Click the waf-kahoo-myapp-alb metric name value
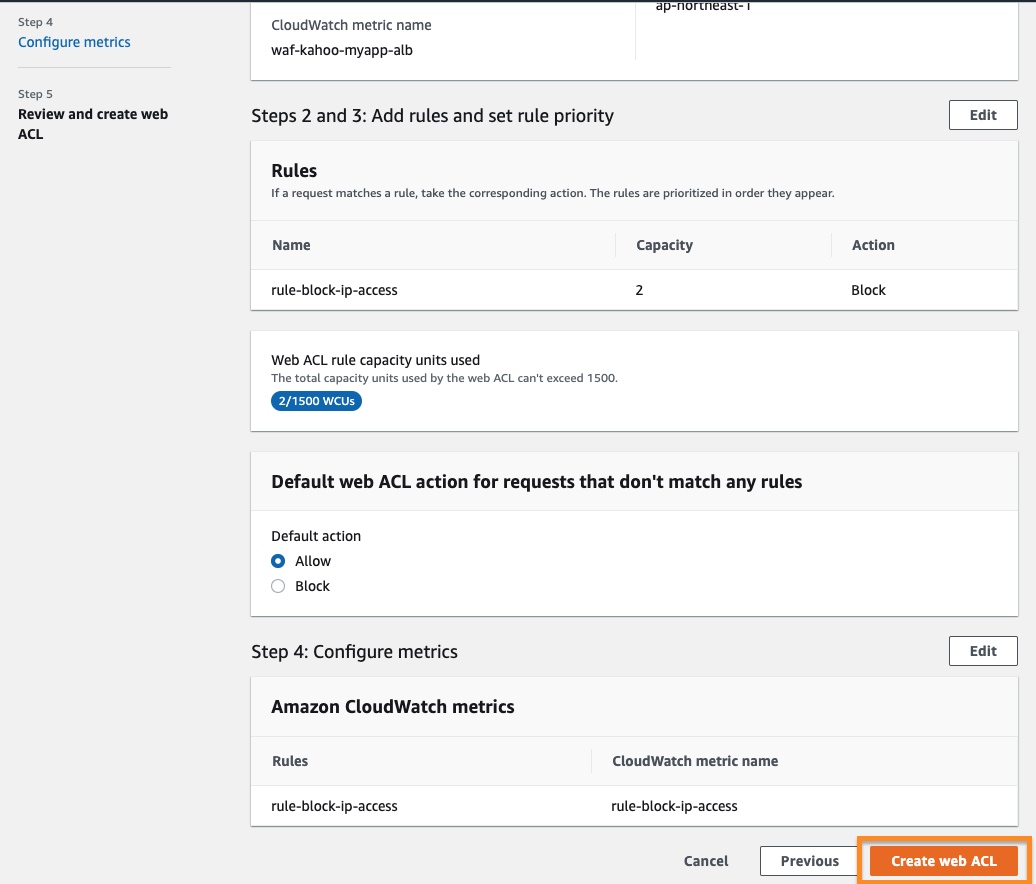 pos(342,50)
